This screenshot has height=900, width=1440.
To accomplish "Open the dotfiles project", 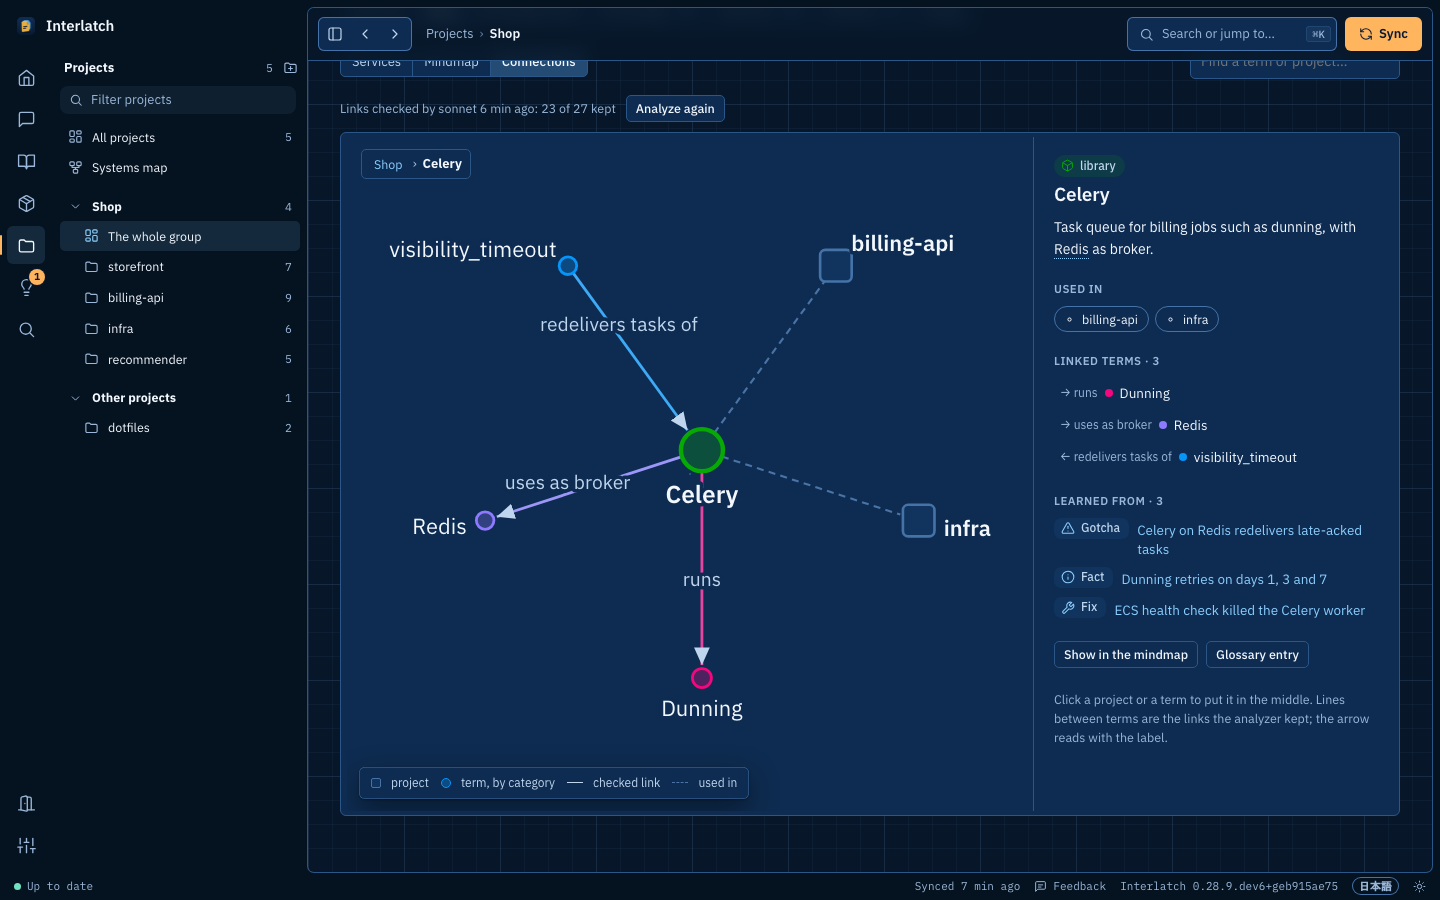I will pyautogui.click(x=180, y=428).
